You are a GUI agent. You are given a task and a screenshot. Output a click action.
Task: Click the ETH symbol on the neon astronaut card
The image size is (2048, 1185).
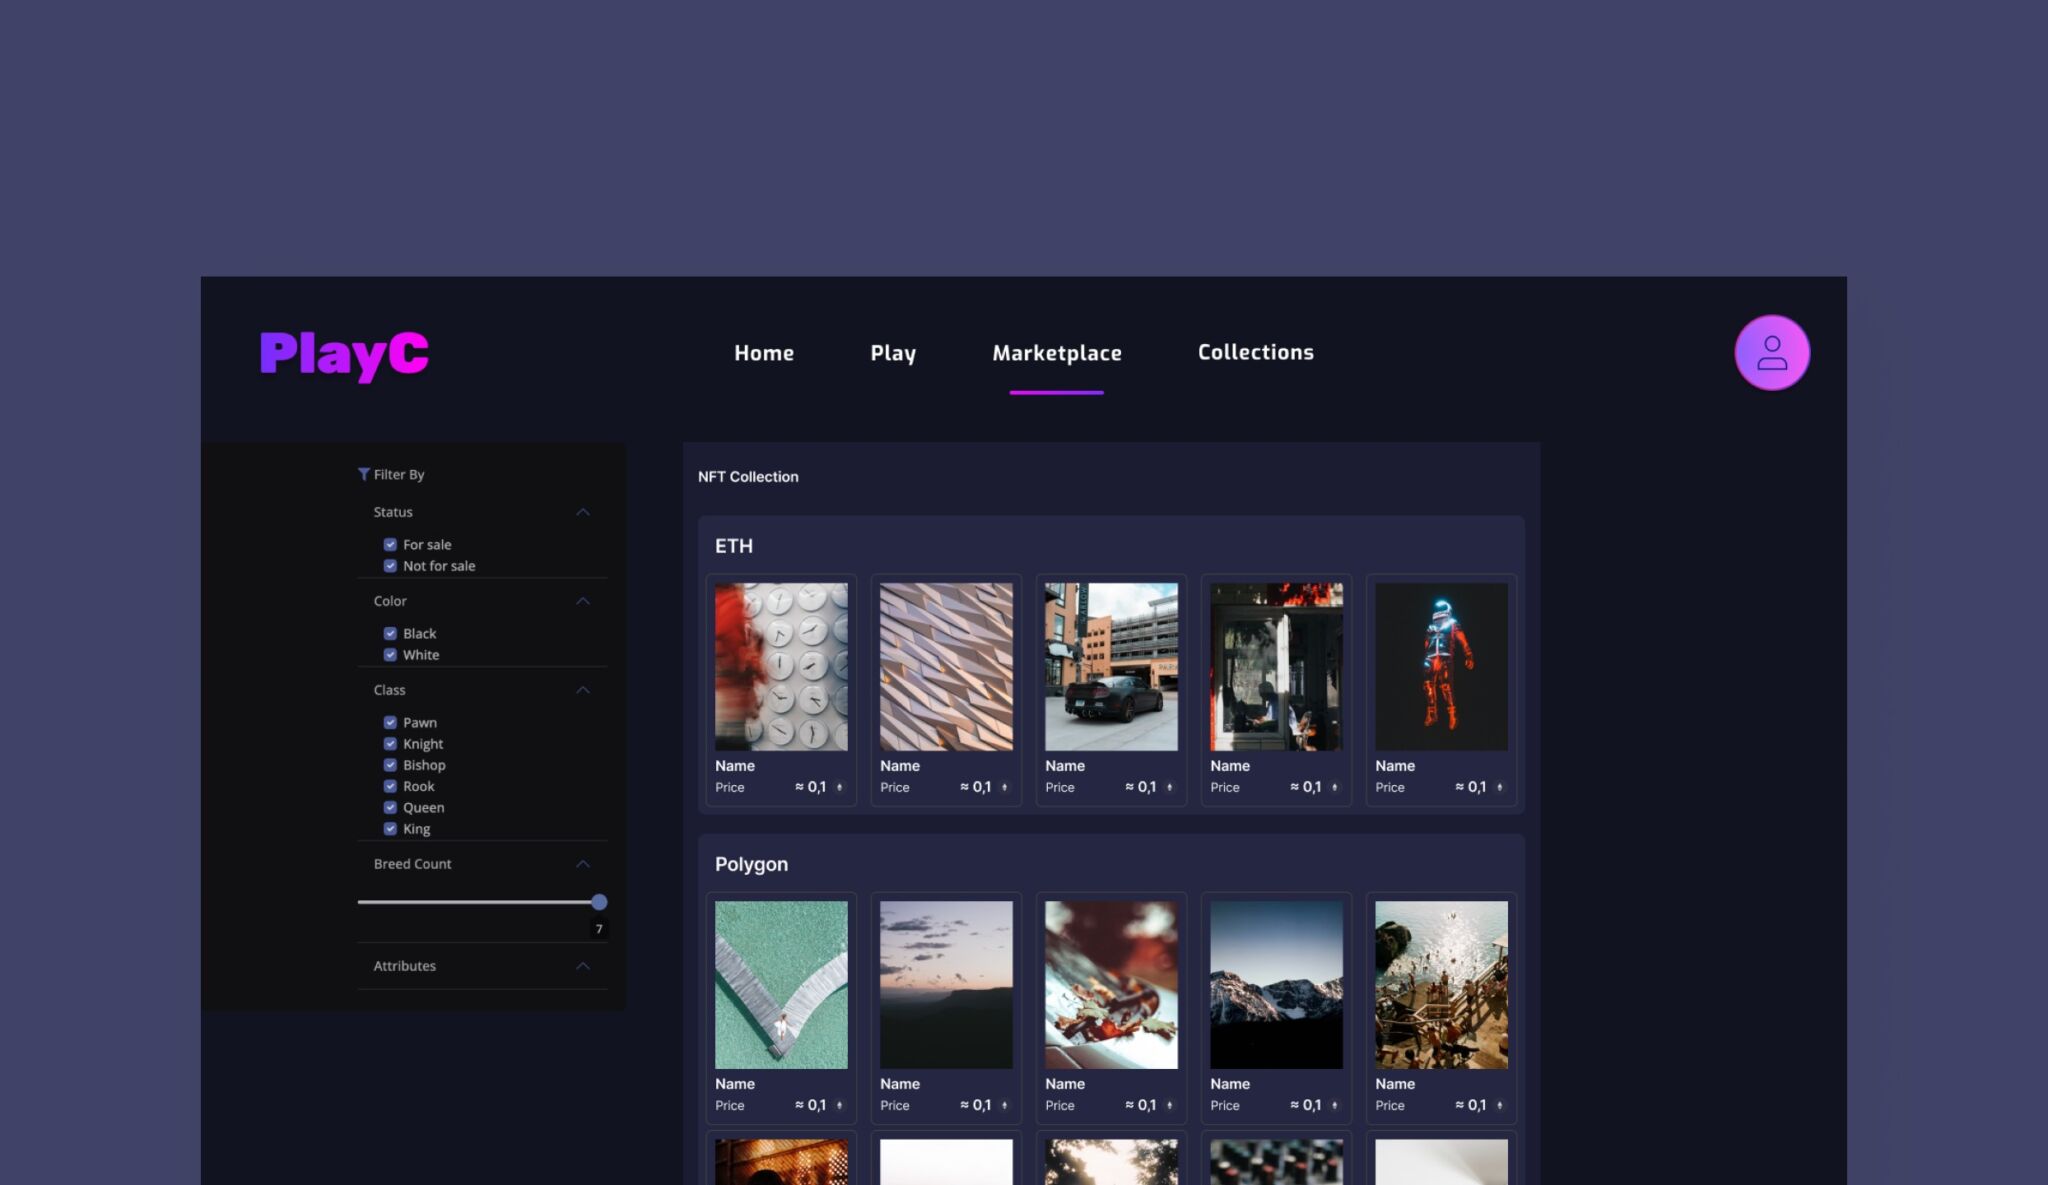point(1499,787)
